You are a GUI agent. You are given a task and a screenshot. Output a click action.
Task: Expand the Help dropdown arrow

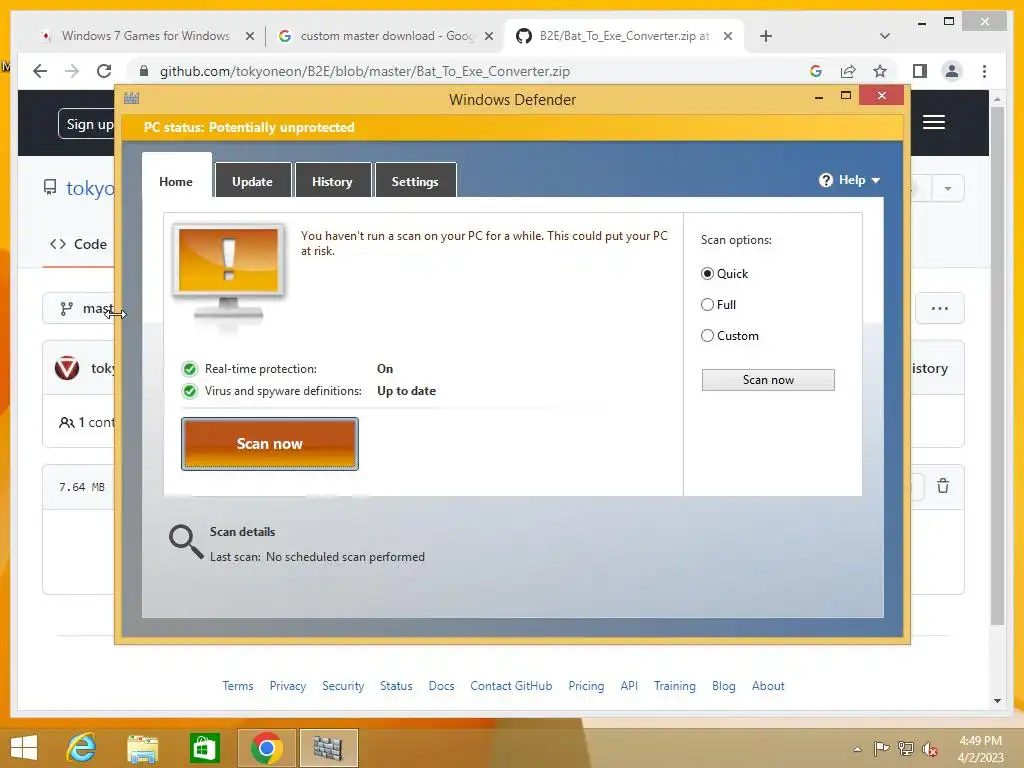tap(876, 180)
